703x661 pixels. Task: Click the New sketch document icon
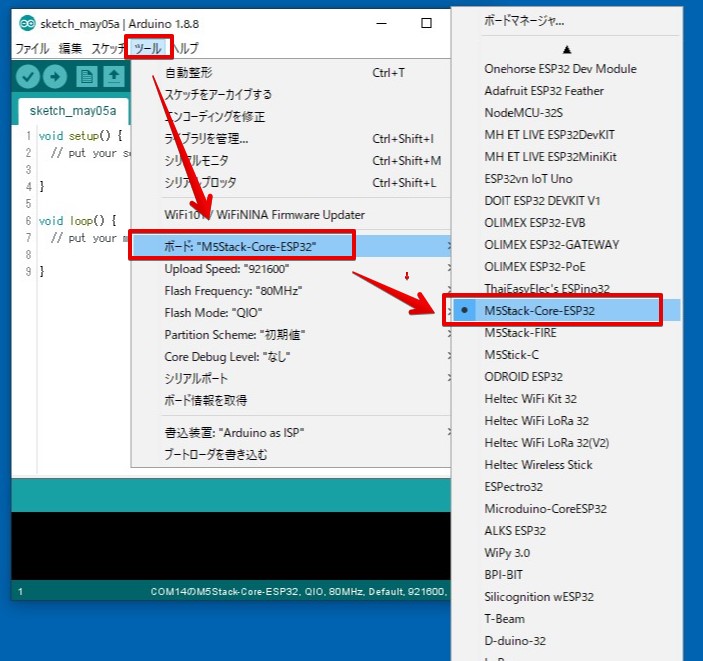click(87, 77)
